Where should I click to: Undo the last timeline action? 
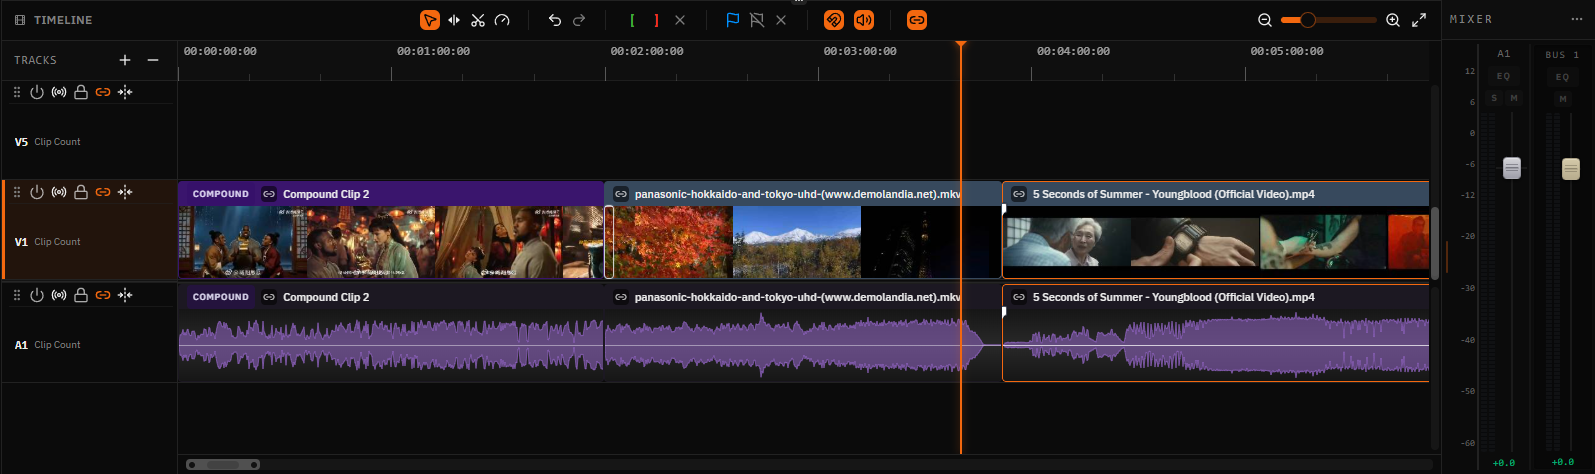[555, 20]
